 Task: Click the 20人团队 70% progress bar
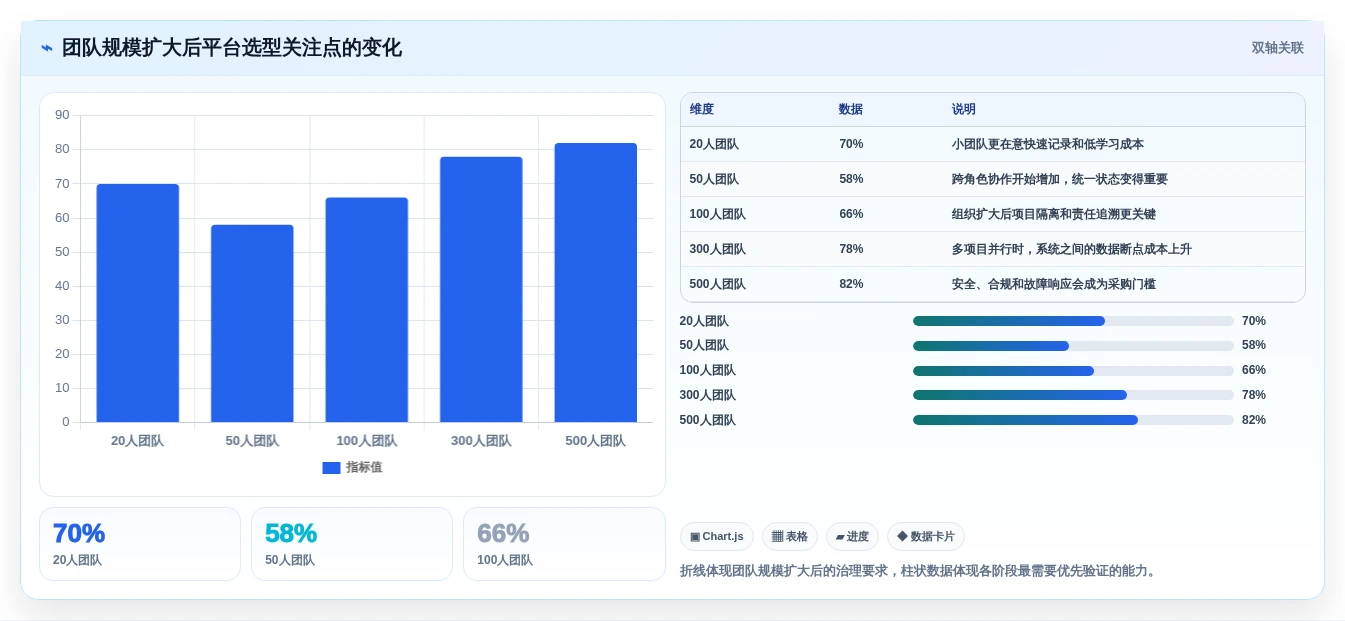(x=1073, y=321)
